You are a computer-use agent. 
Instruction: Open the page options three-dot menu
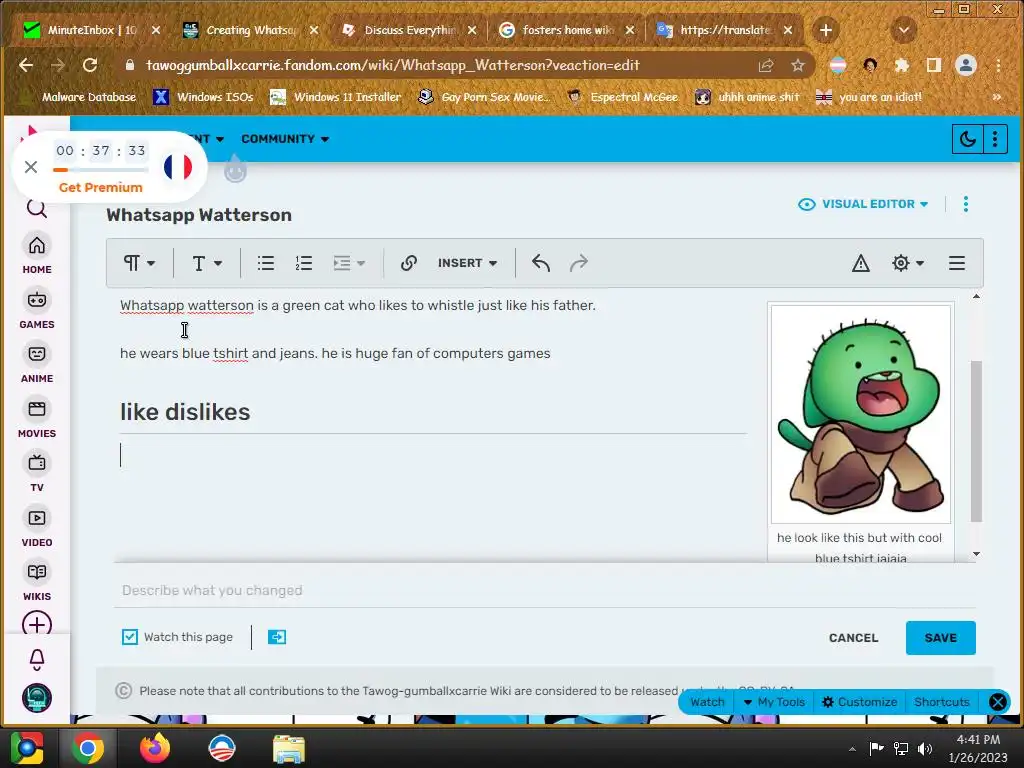coord(966,204)
